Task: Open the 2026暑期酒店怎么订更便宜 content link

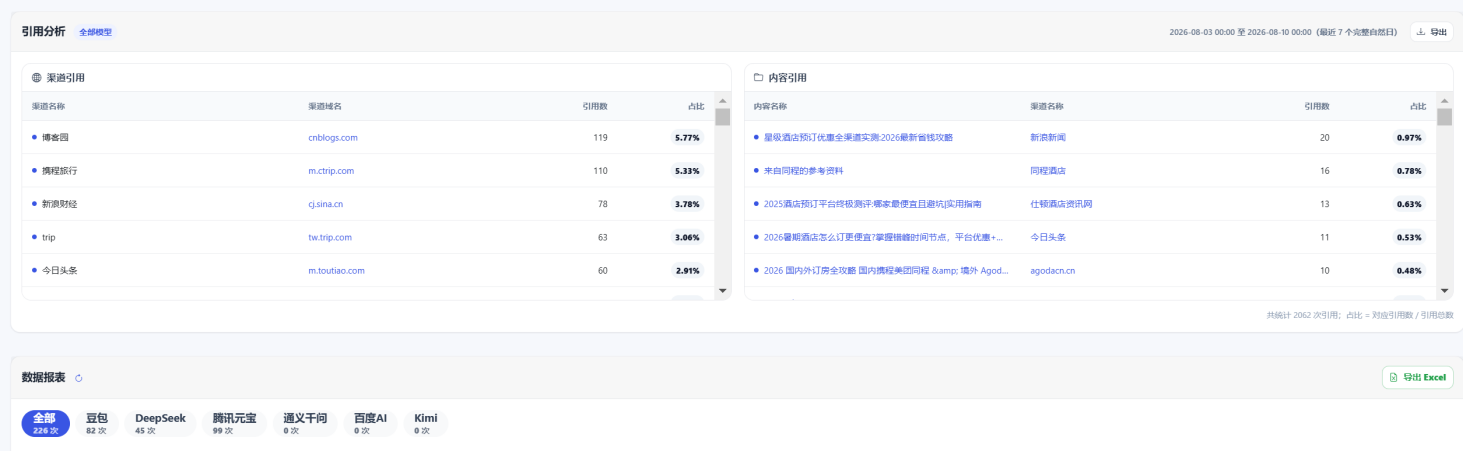Action: pos(884,237)
